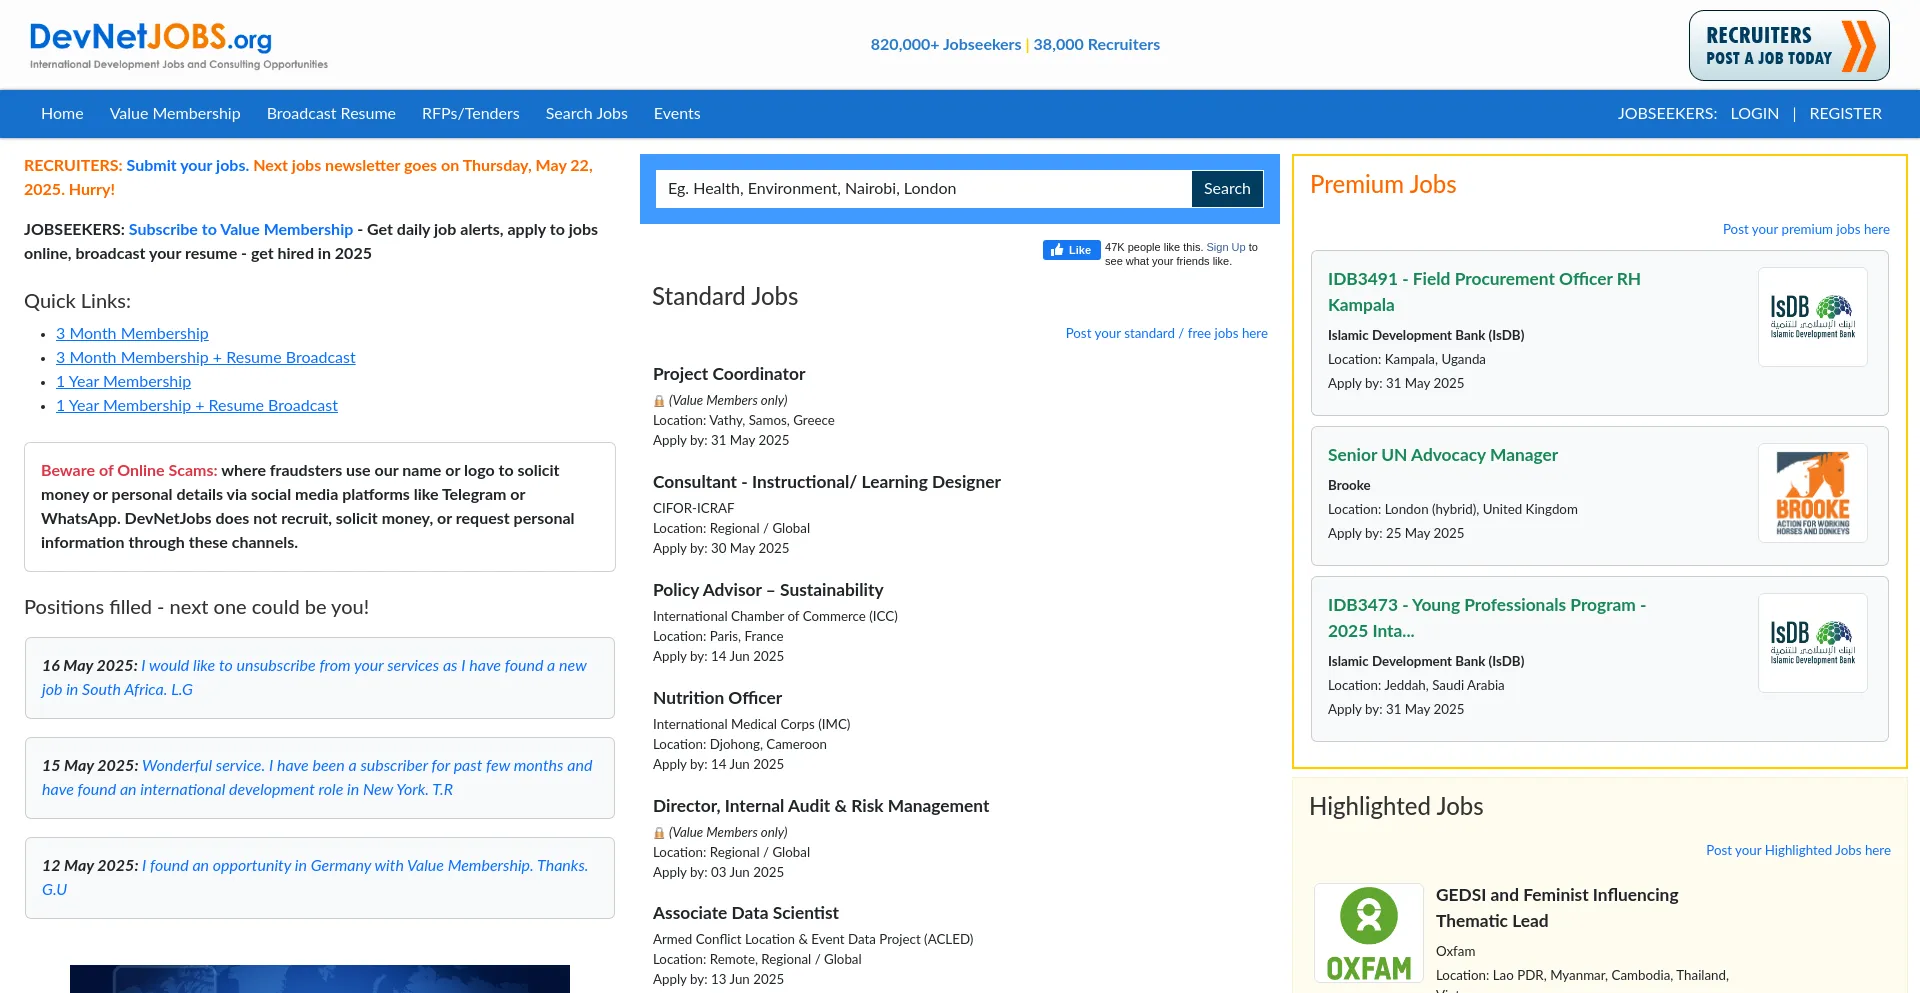Screen dimensions: 1920x993
Task: Click the Oxfam logo in Highlighted Jobs
Action: 1368,933
